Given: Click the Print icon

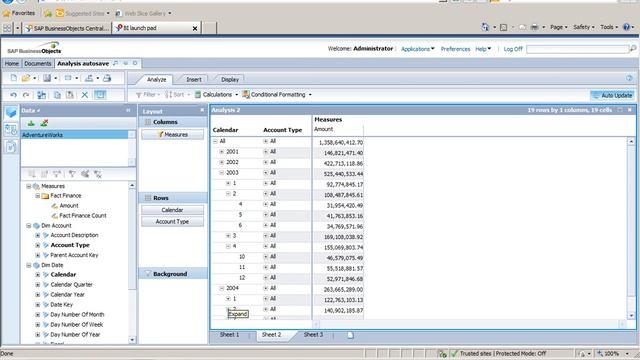Looking at the screenshot, I should [x=107, y=78].
